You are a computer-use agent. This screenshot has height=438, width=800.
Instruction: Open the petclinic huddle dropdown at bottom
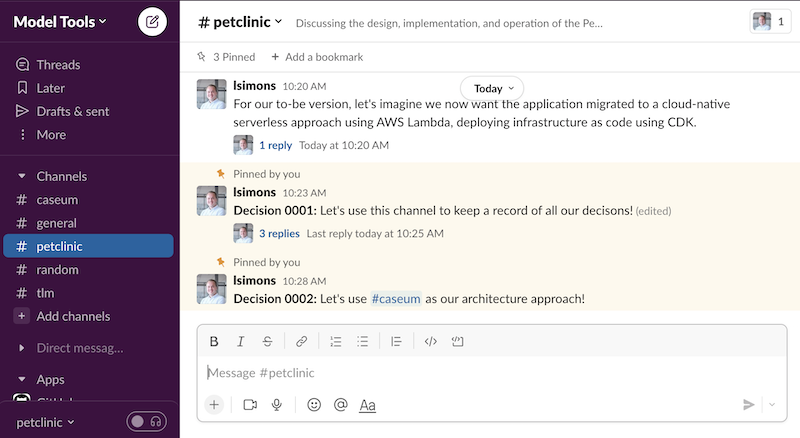(x=45, y=423)
